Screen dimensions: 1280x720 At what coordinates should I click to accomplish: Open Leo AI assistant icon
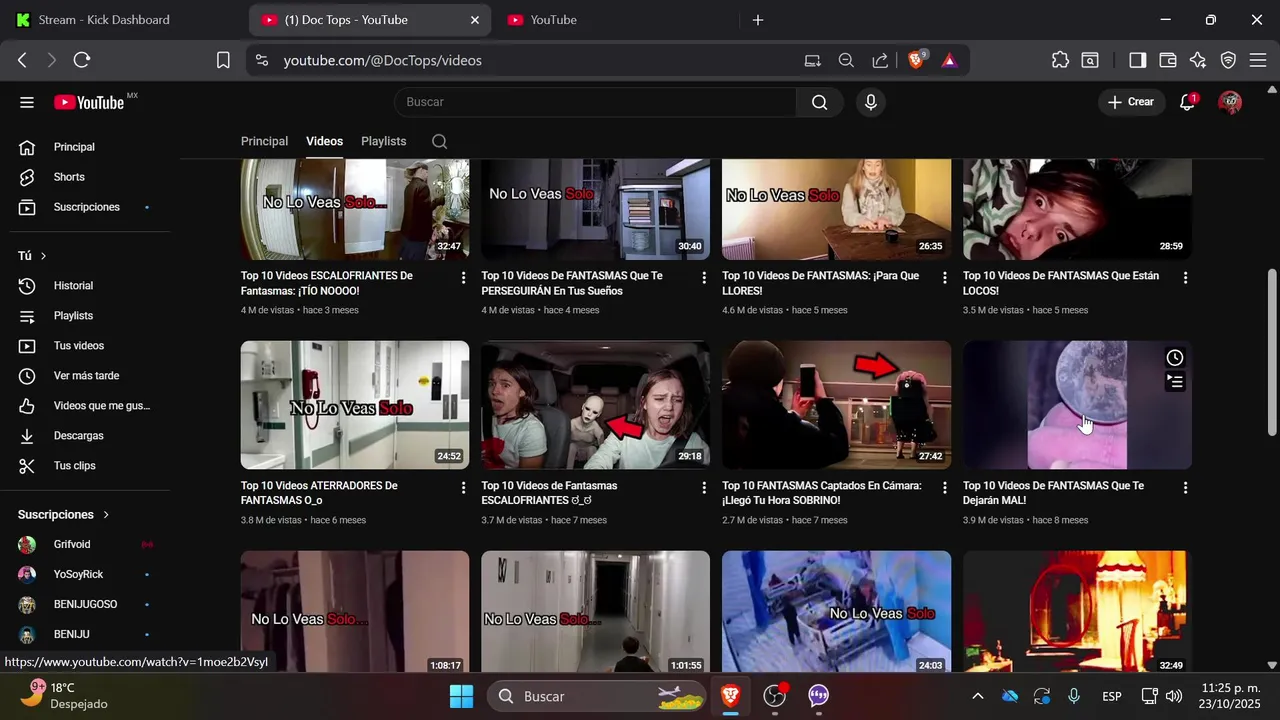click(1198, 60)
